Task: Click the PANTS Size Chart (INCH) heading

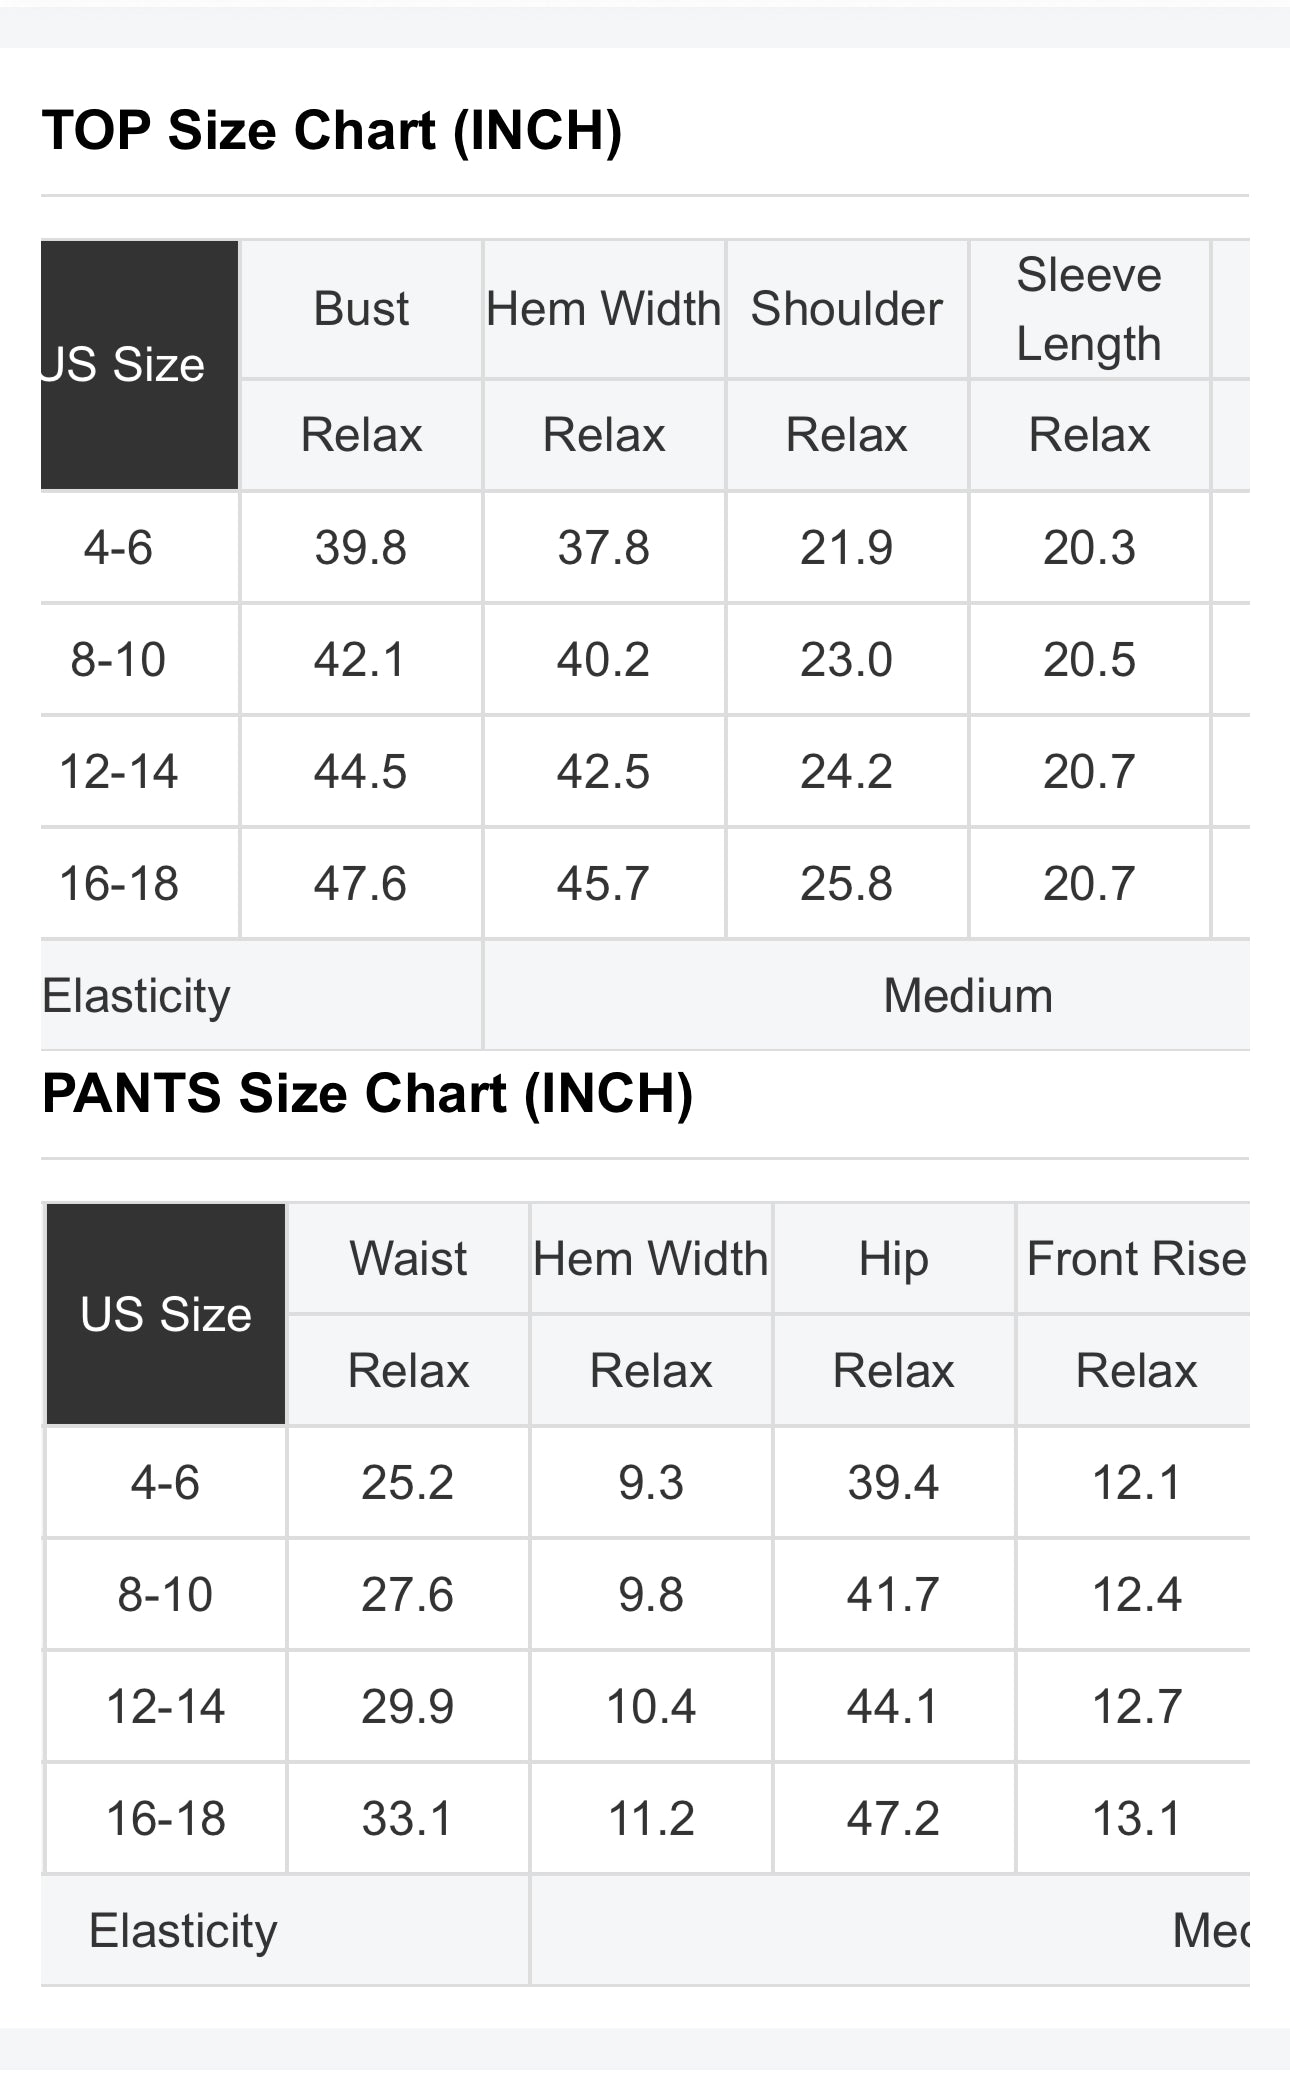Action: click(367, 1093)
